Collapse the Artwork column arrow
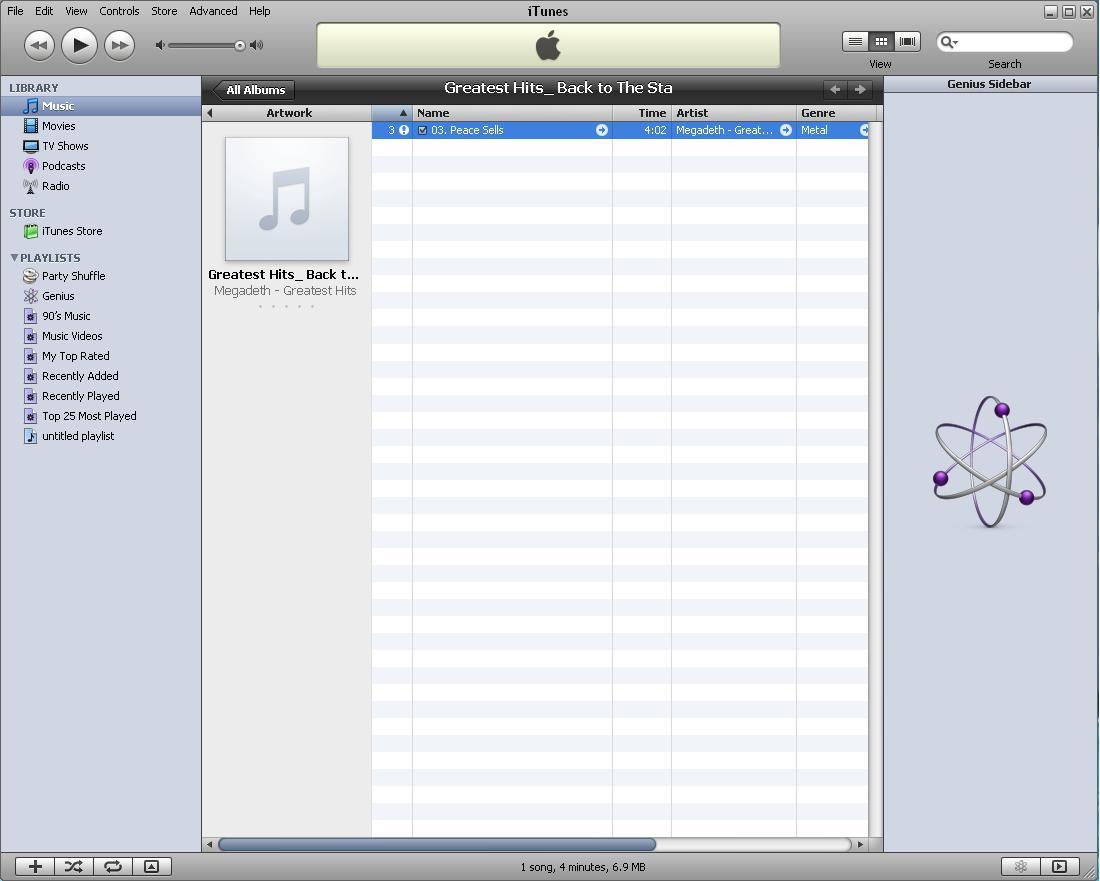 209,113
